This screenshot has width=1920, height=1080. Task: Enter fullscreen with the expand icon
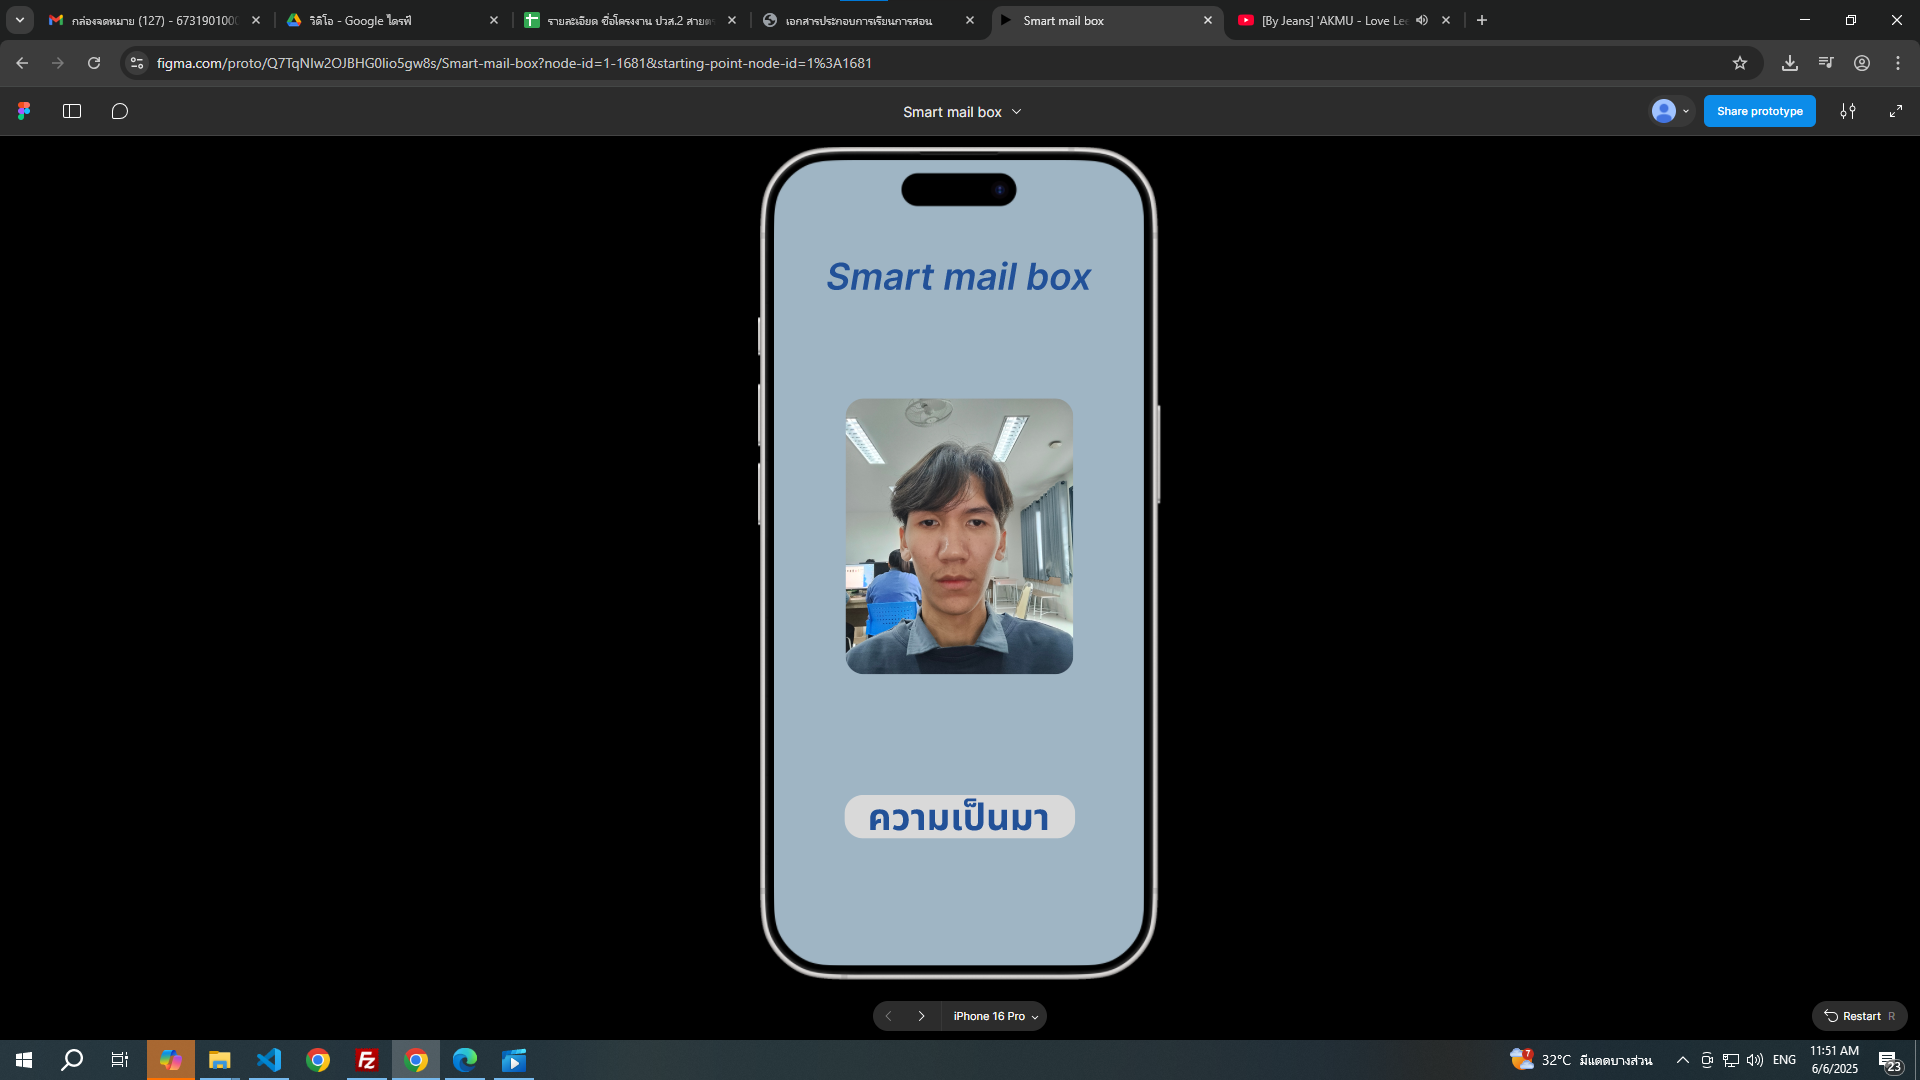[1896, 111]
